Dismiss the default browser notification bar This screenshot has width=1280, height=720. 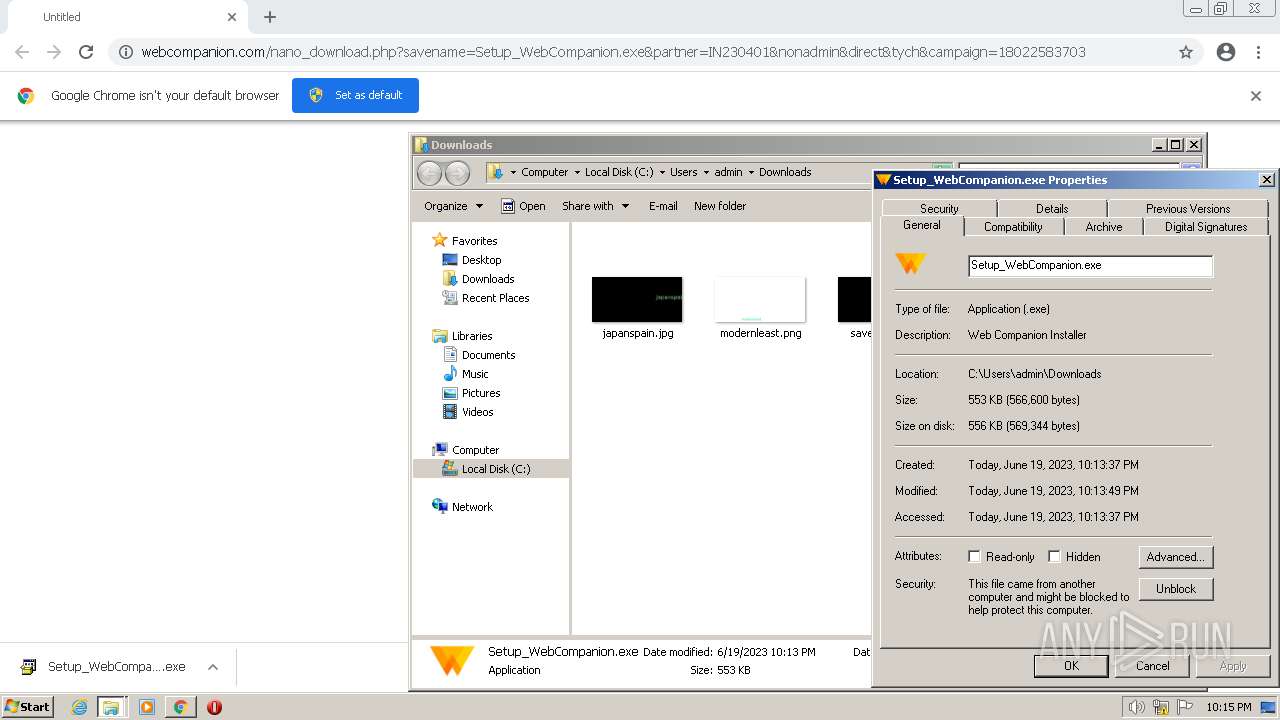tap(1256, 96)
